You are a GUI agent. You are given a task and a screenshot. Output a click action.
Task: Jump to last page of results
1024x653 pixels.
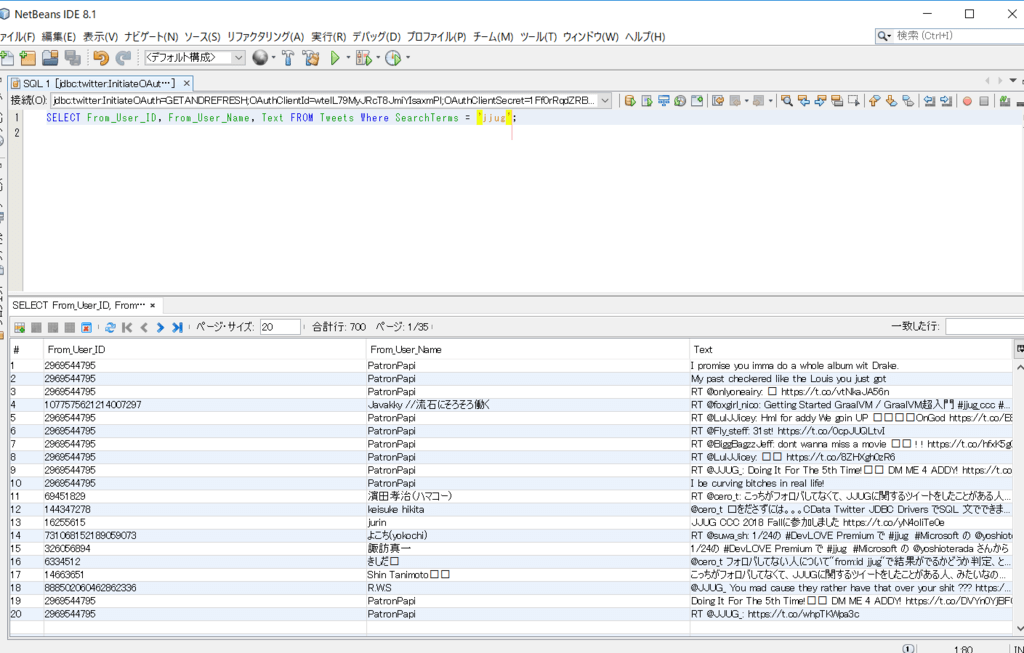click(x=177, y=327)
